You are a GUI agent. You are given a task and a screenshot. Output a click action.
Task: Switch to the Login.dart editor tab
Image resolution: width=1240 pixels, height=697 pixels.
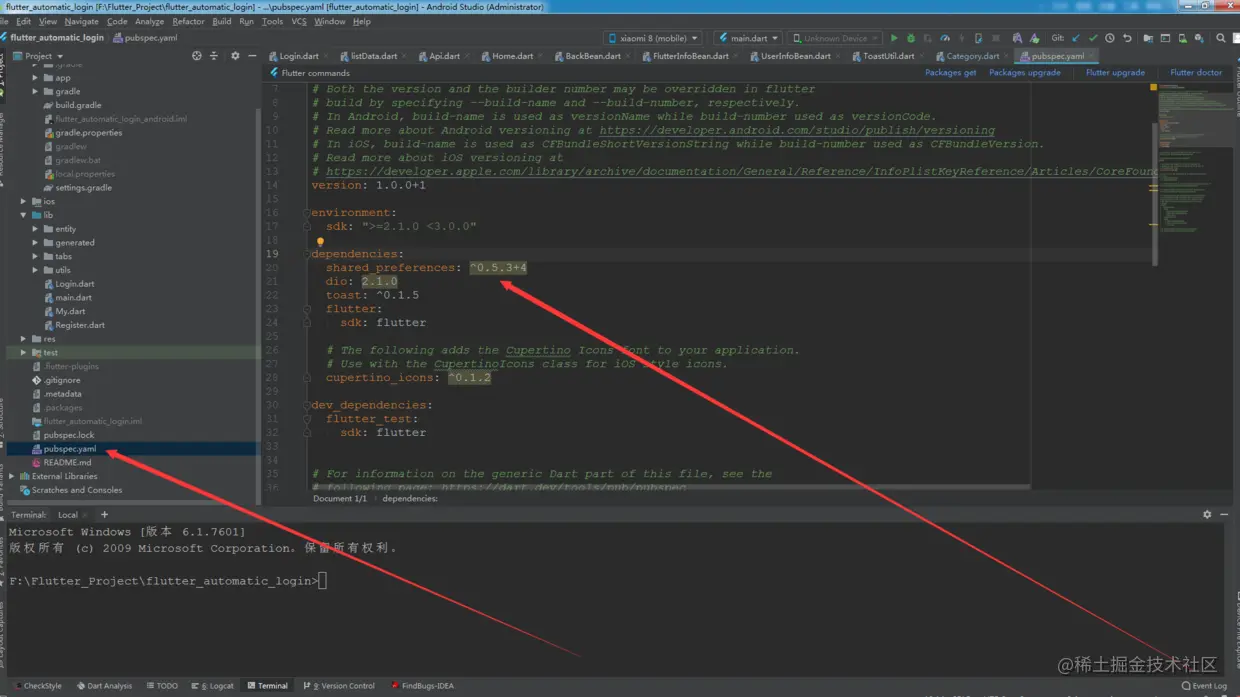pyautogui.click(x=298, y=56)
